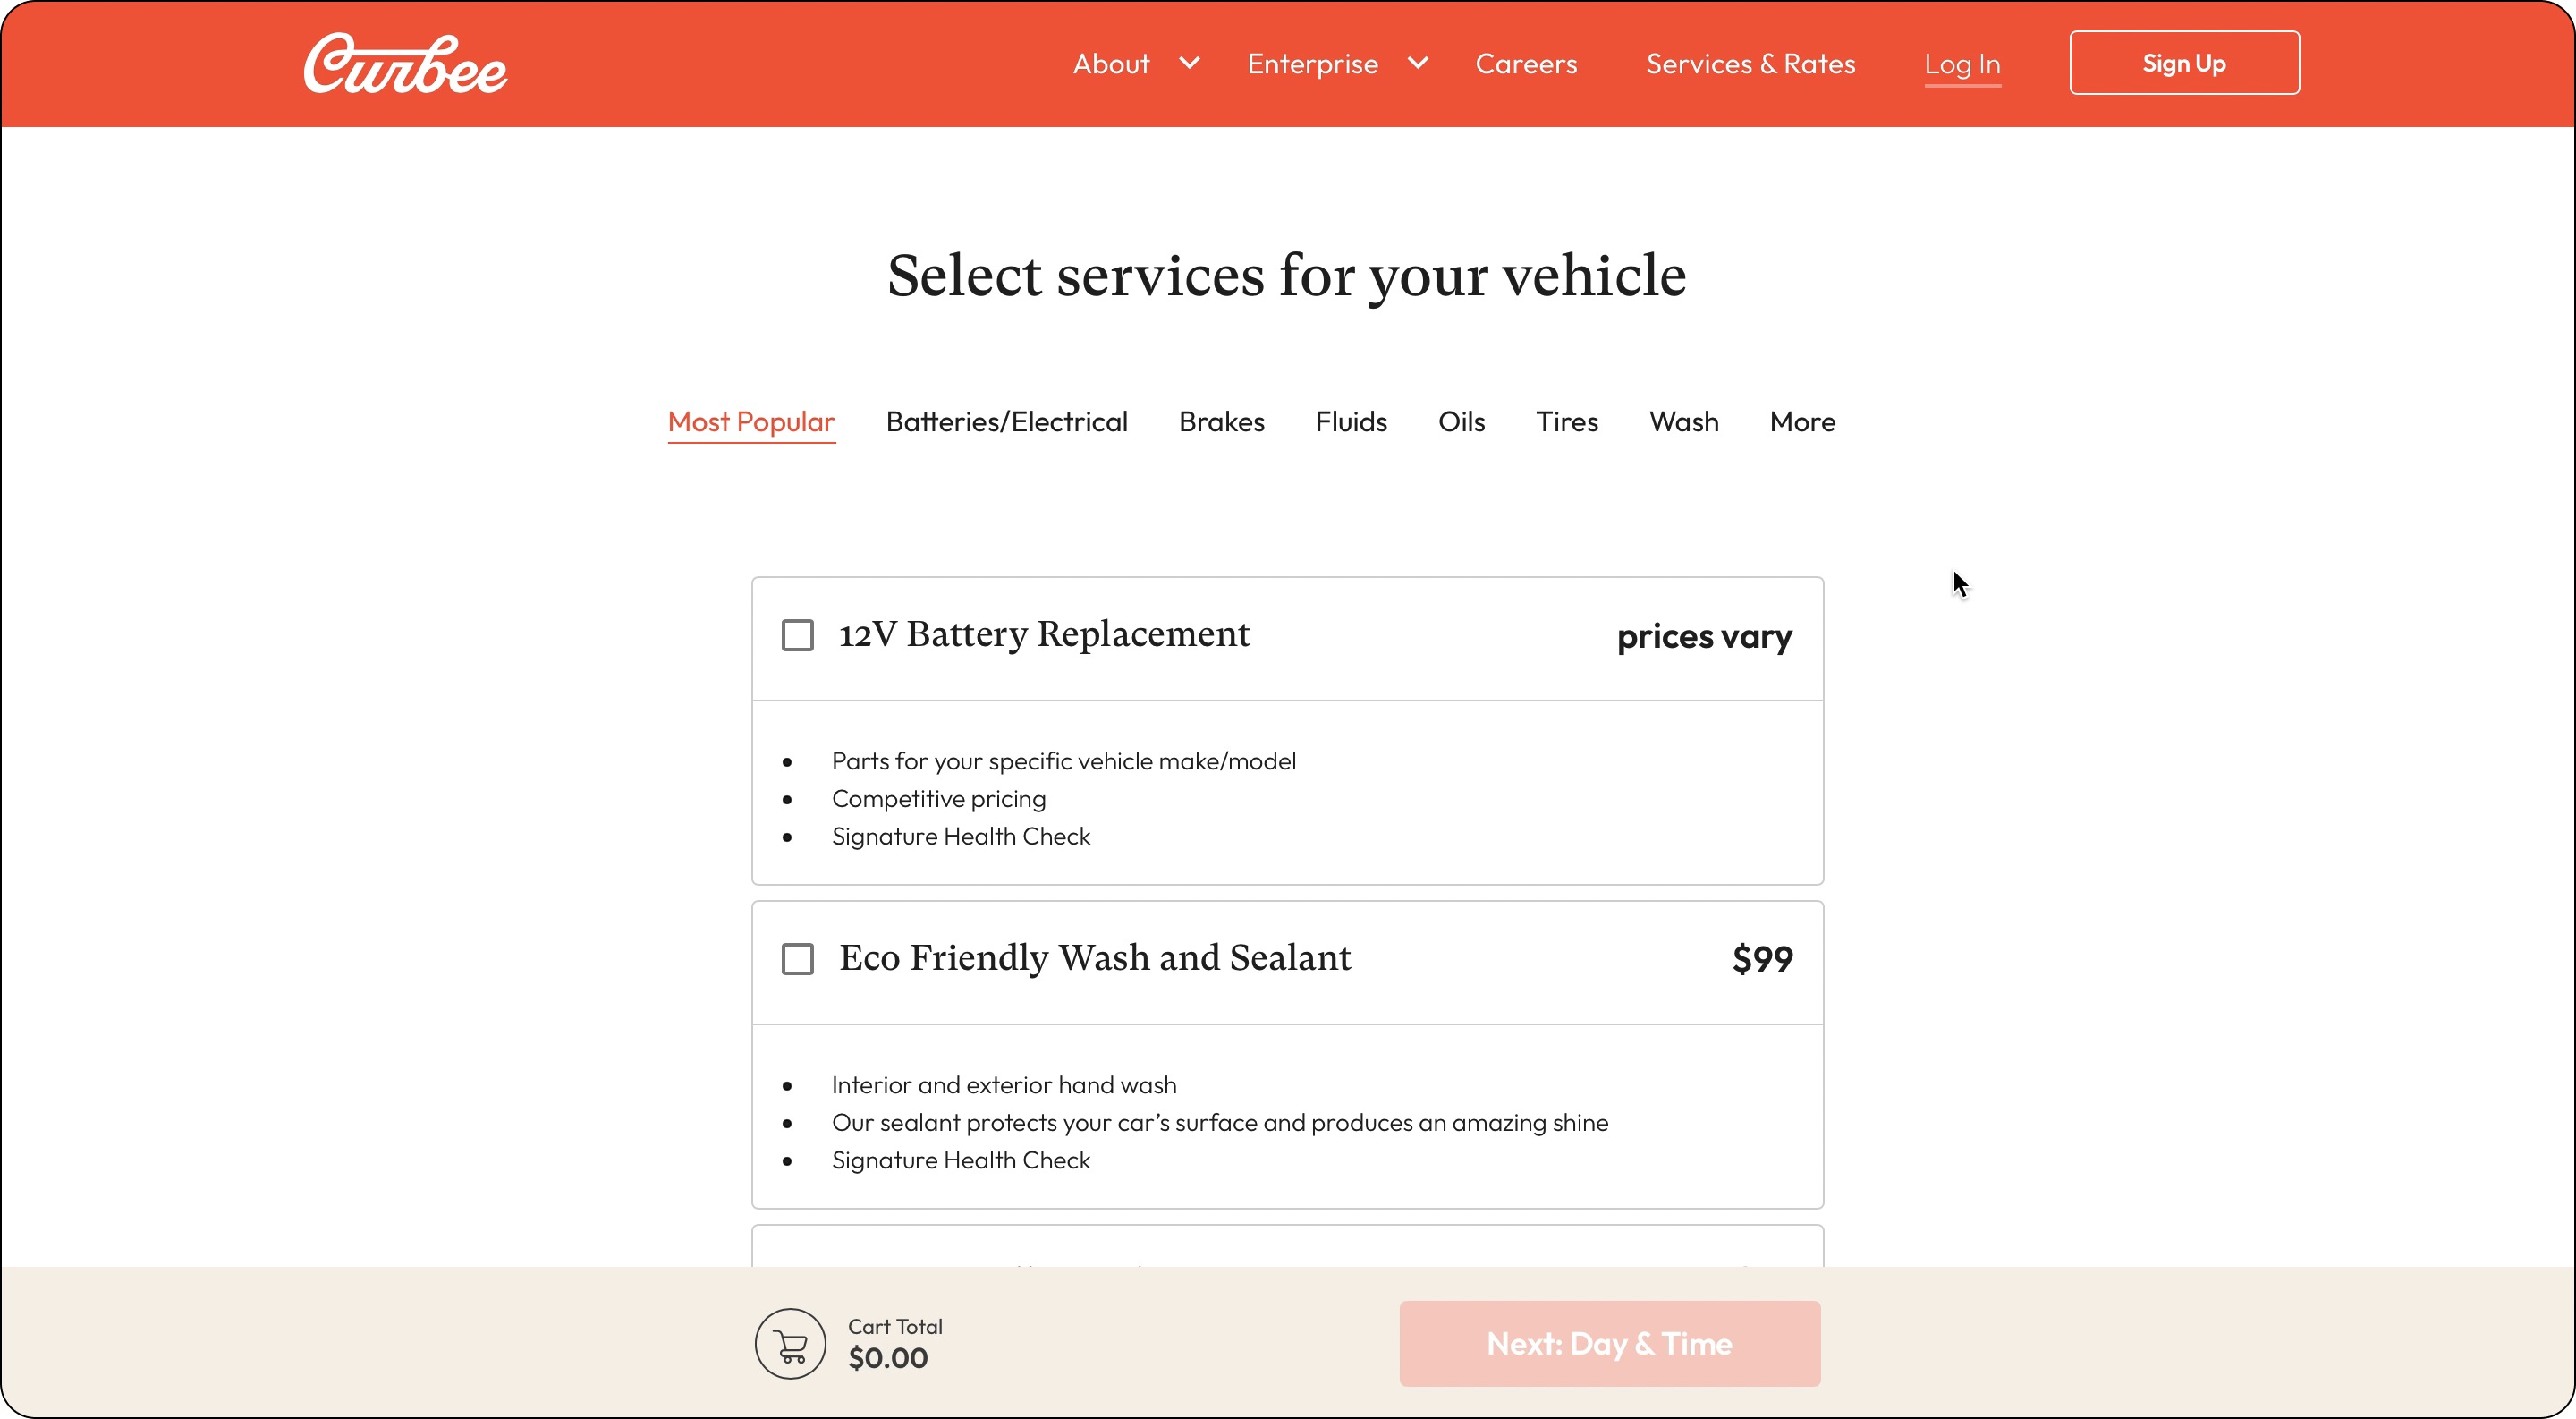
Task: Click the 'prices vary' label
Action: (1704, 637)
